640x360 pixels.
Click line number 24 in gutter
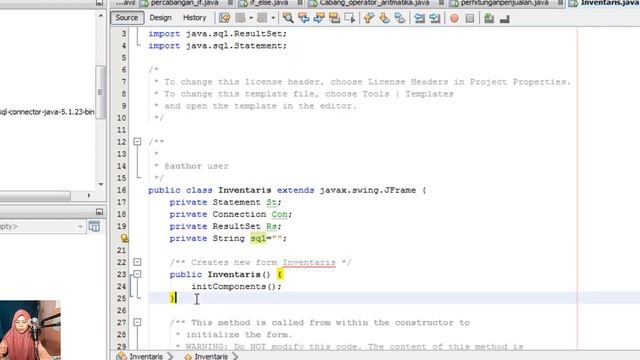coord(121,287)
